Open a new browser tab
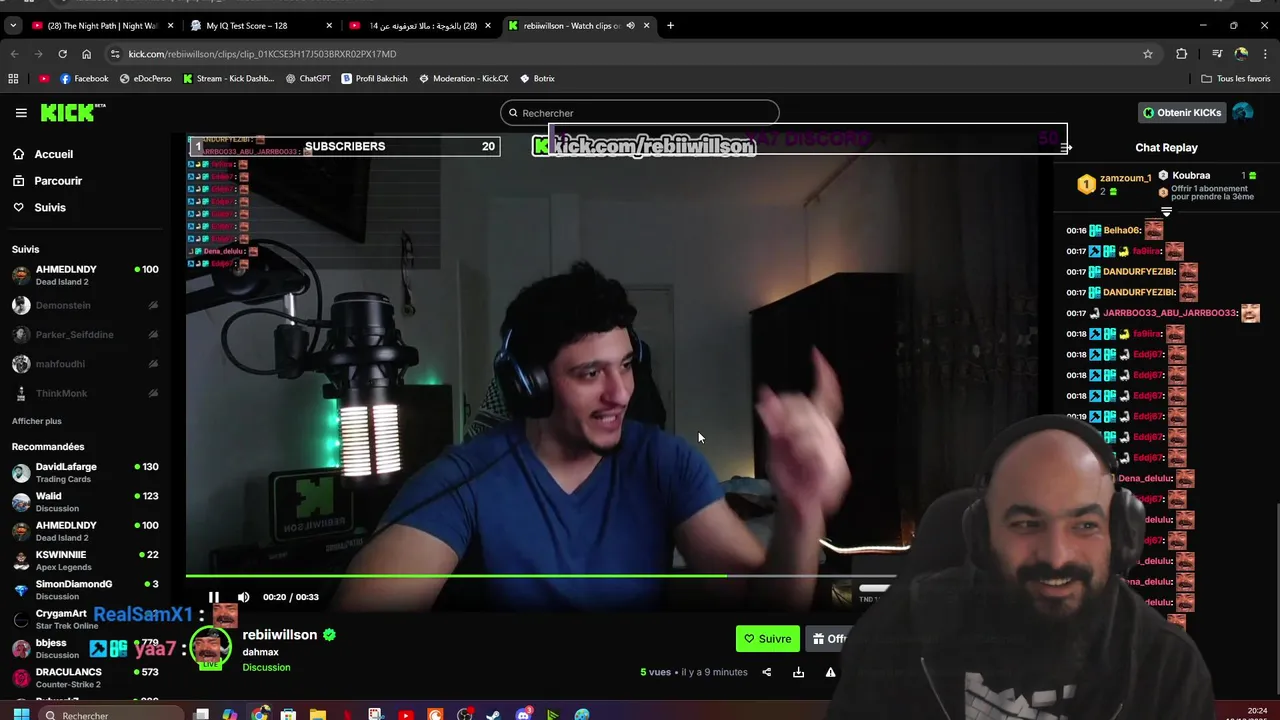Viewport: 1280px width, 720px height. pyautogui.click(x=670, y=26)
